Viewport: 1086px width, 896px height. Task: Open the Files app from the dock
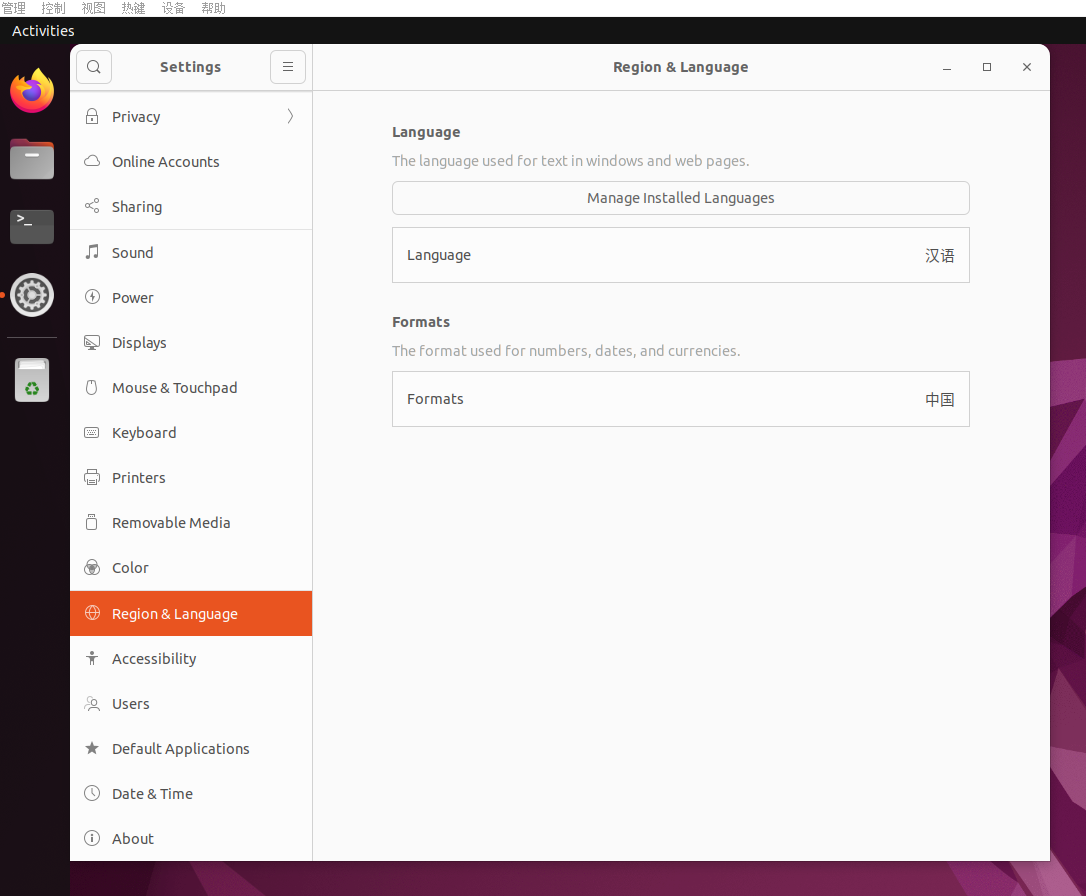coord(31,159)
